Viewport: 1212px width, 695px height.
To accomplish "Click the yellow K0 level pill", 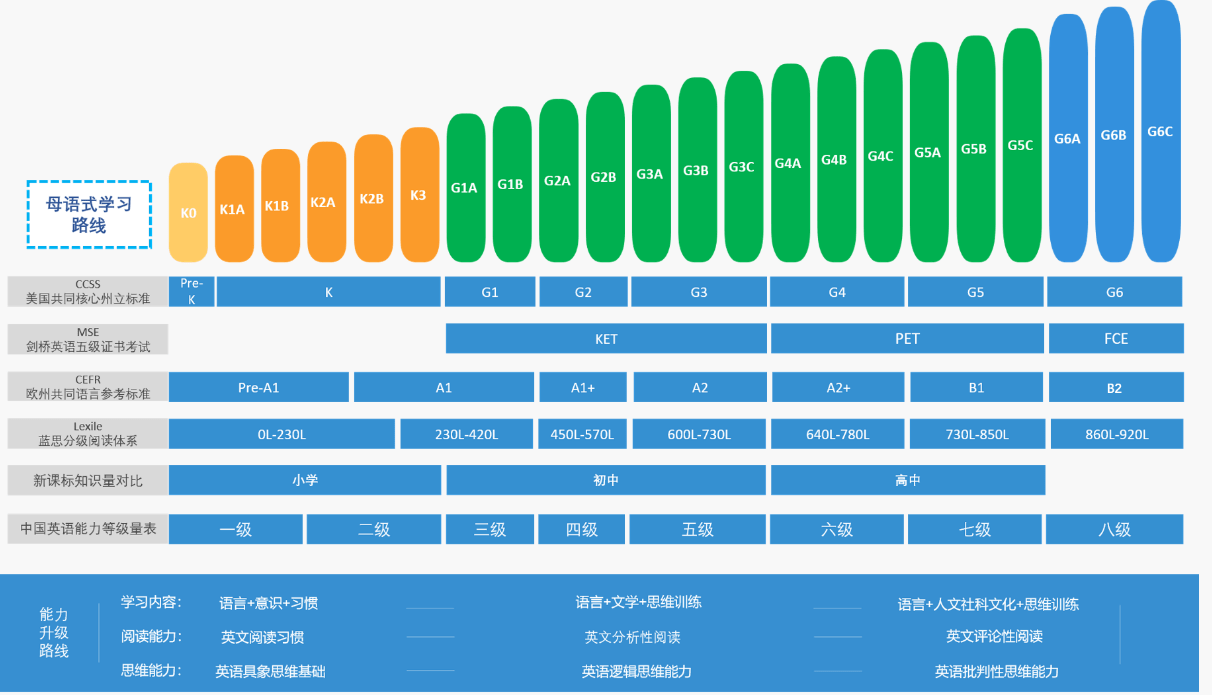I will click(x=188, y=212).
